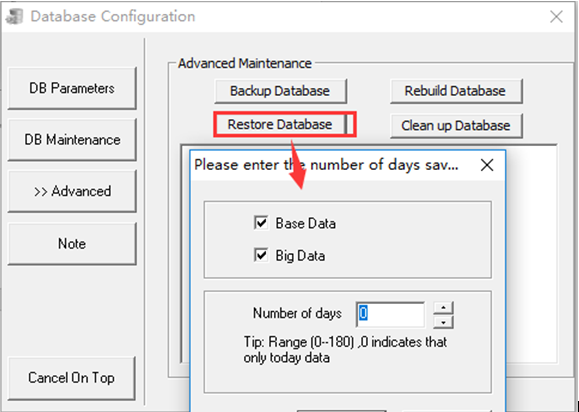The width and height of the screenshot is (579, 412).
Task: Click the Tip: Range (0--180) text
Action: (345, 350)
